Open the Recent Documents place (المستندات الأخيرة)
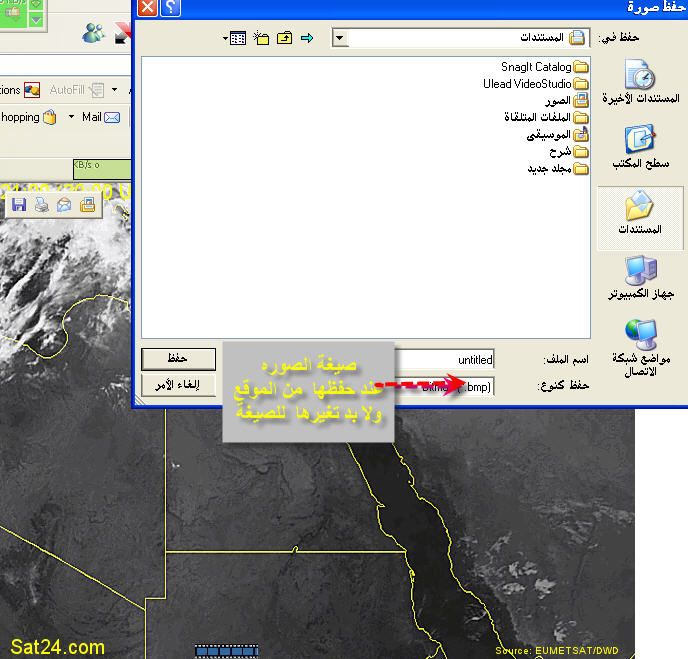Image resolution: width=688 pixels, height=659 pixels. 640,82
